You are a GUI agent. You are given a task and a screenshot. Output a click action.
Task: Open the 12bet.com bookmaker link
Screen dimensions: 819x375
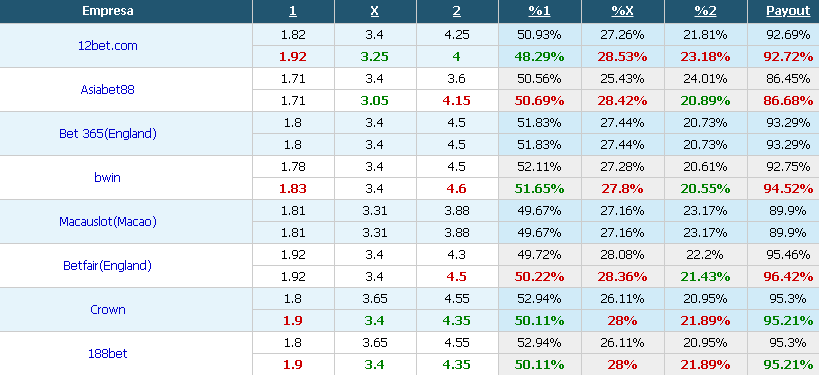pos(108,45)
